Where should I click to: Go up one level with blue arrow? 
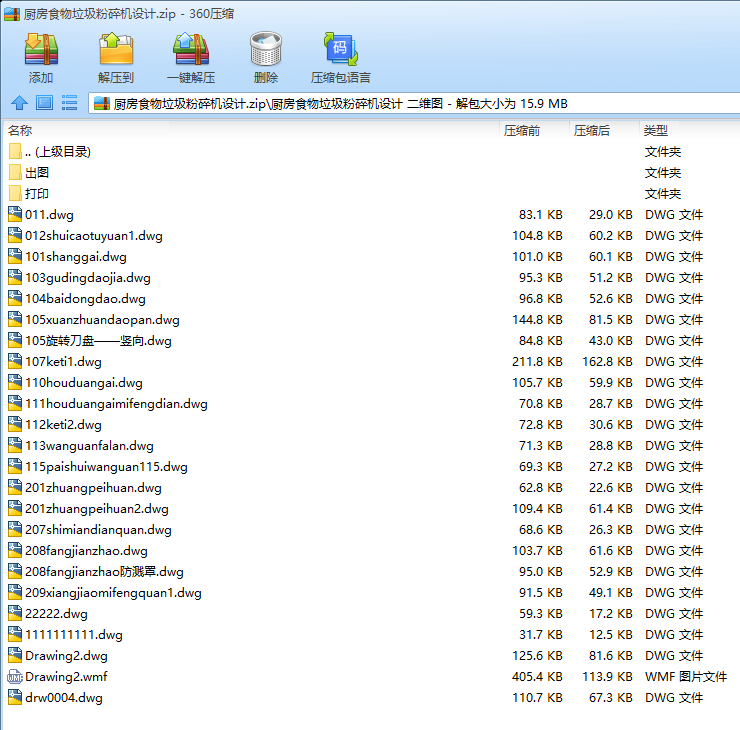point(19,103)
